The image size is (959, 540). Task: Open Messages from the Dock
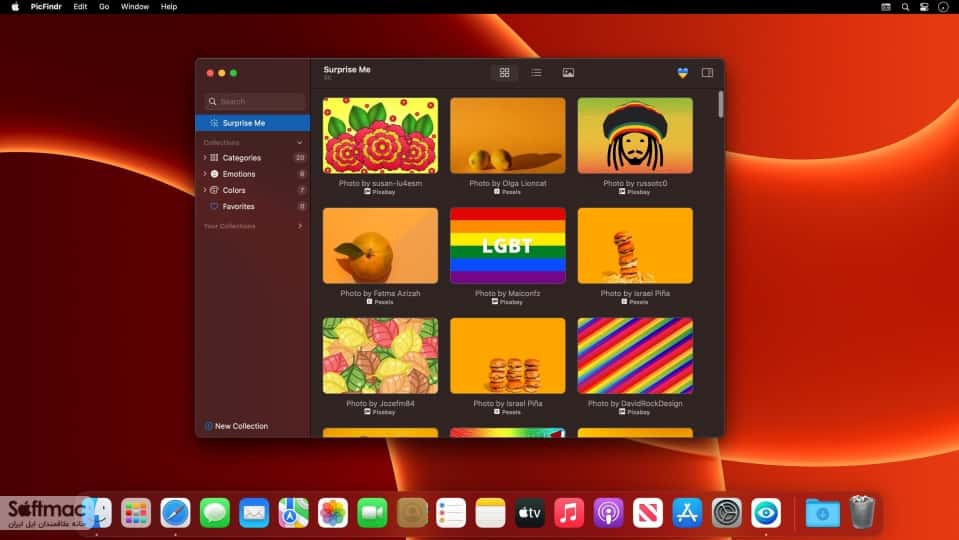(x=215, y=513)
